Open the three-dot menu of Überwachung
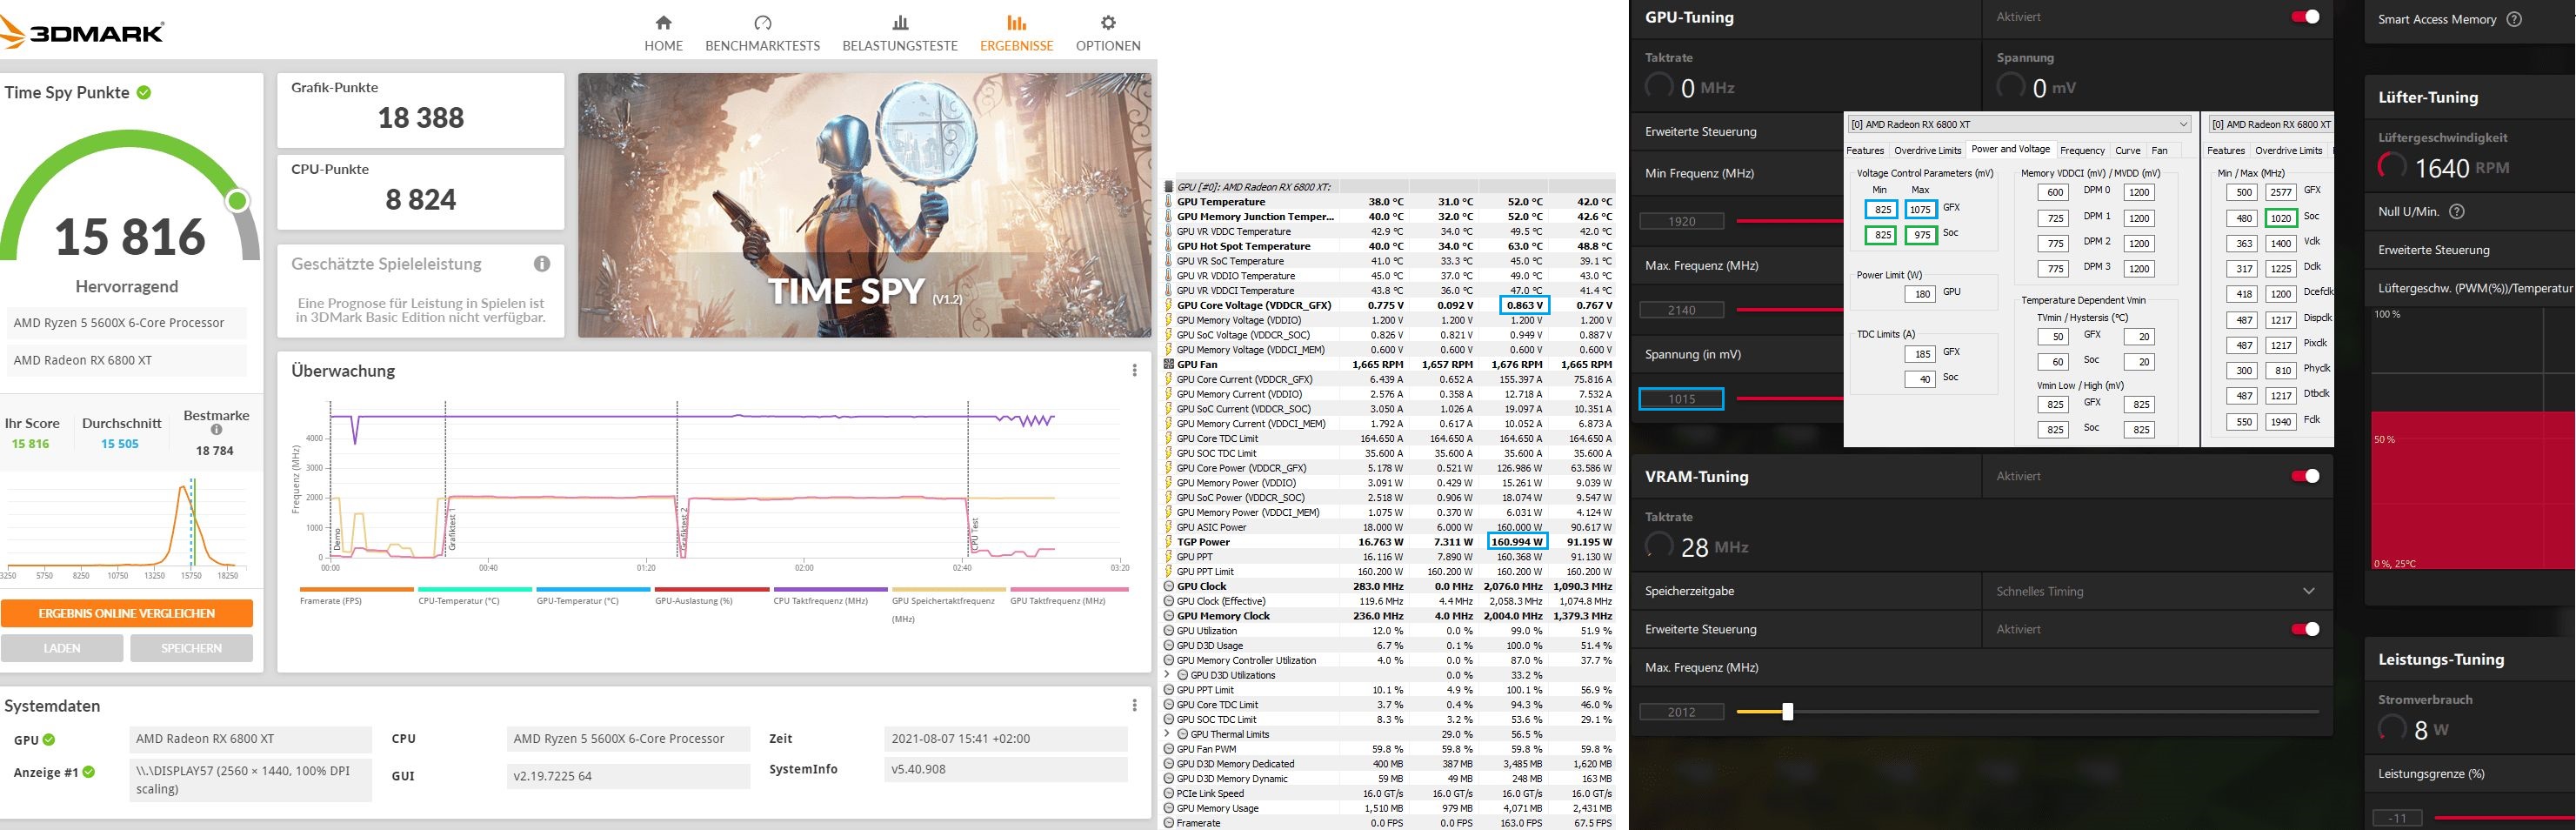The width and height of the screenshot is (2576, 830). (1134, 370)
